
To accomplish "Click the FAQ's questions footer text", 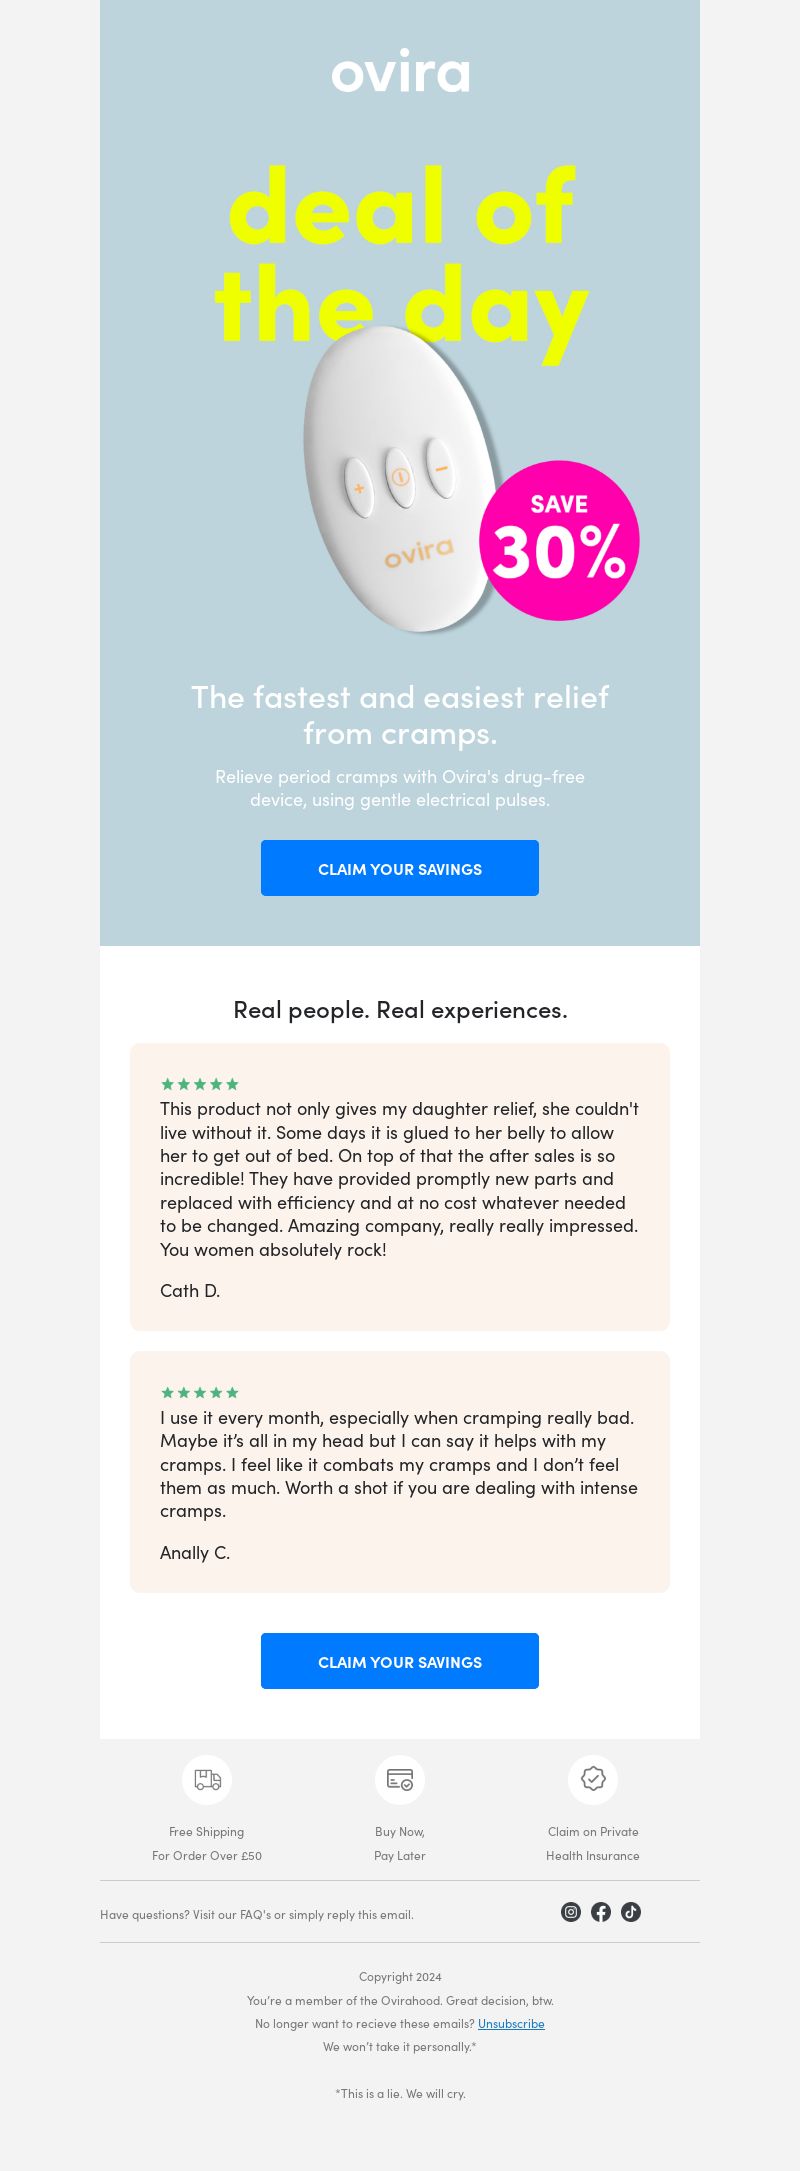I will [257, 1914].
